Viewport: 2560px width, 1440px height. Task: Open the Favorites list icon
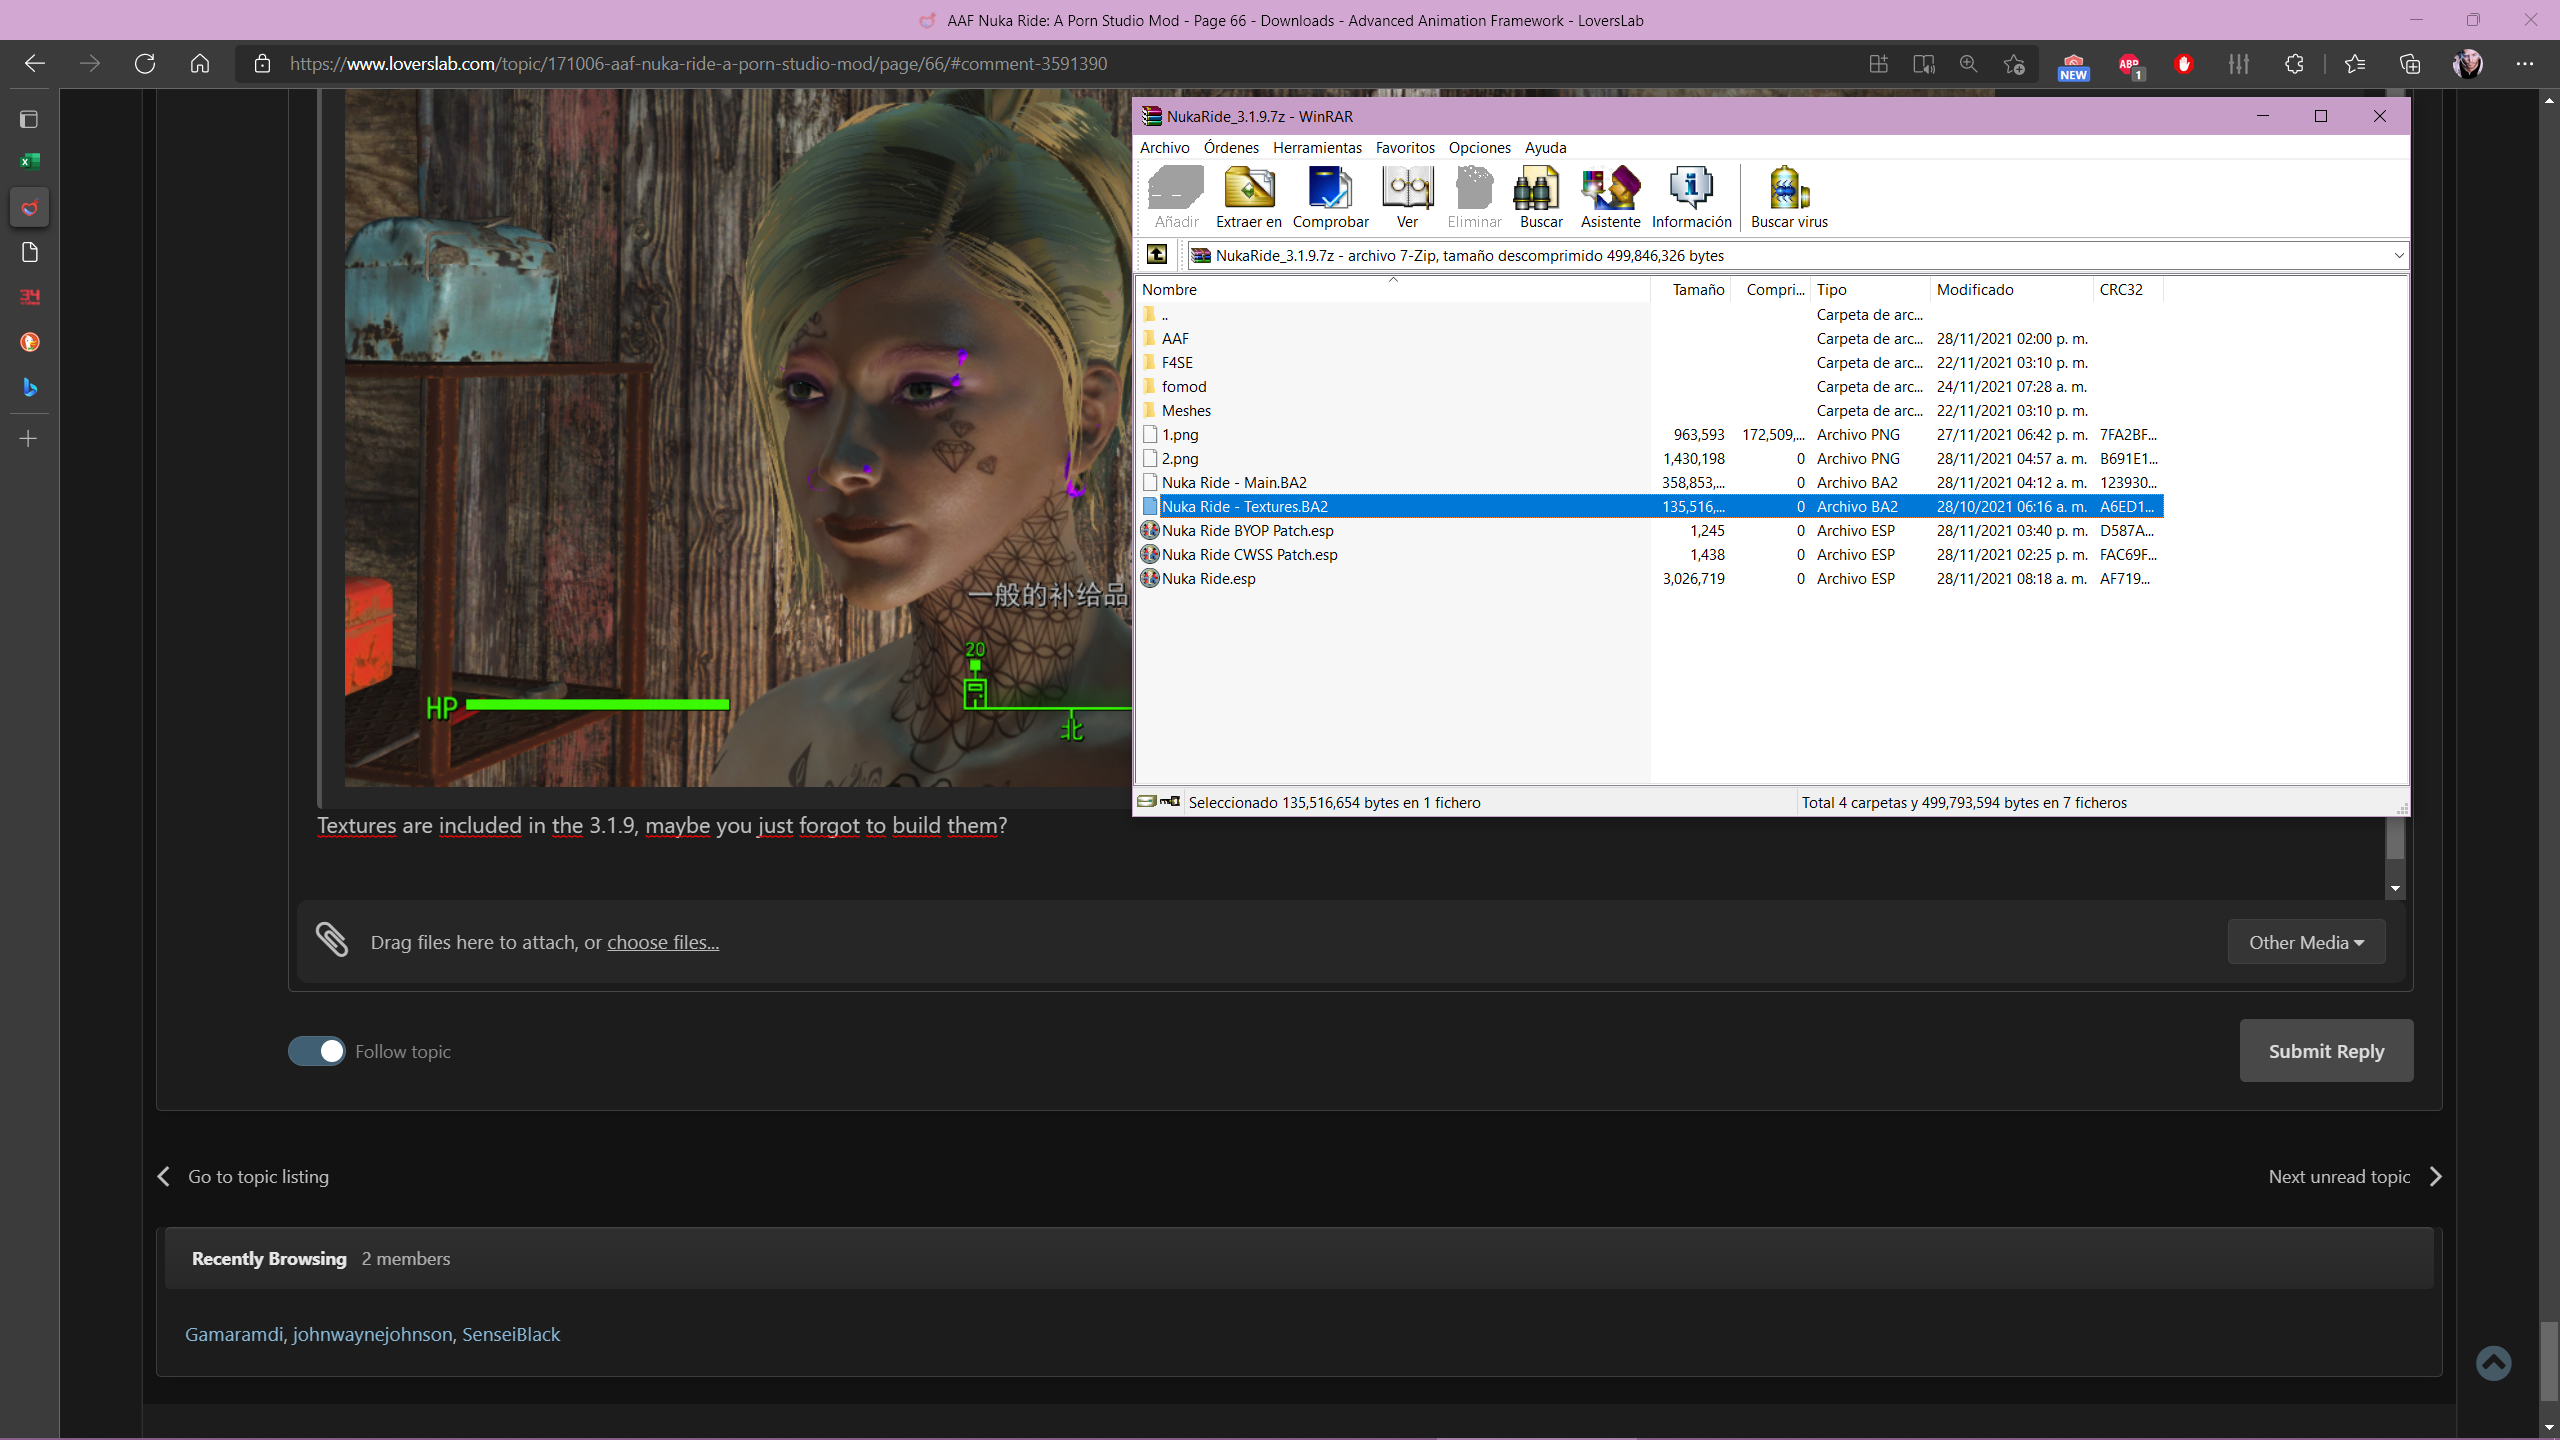click(2355, 64)
